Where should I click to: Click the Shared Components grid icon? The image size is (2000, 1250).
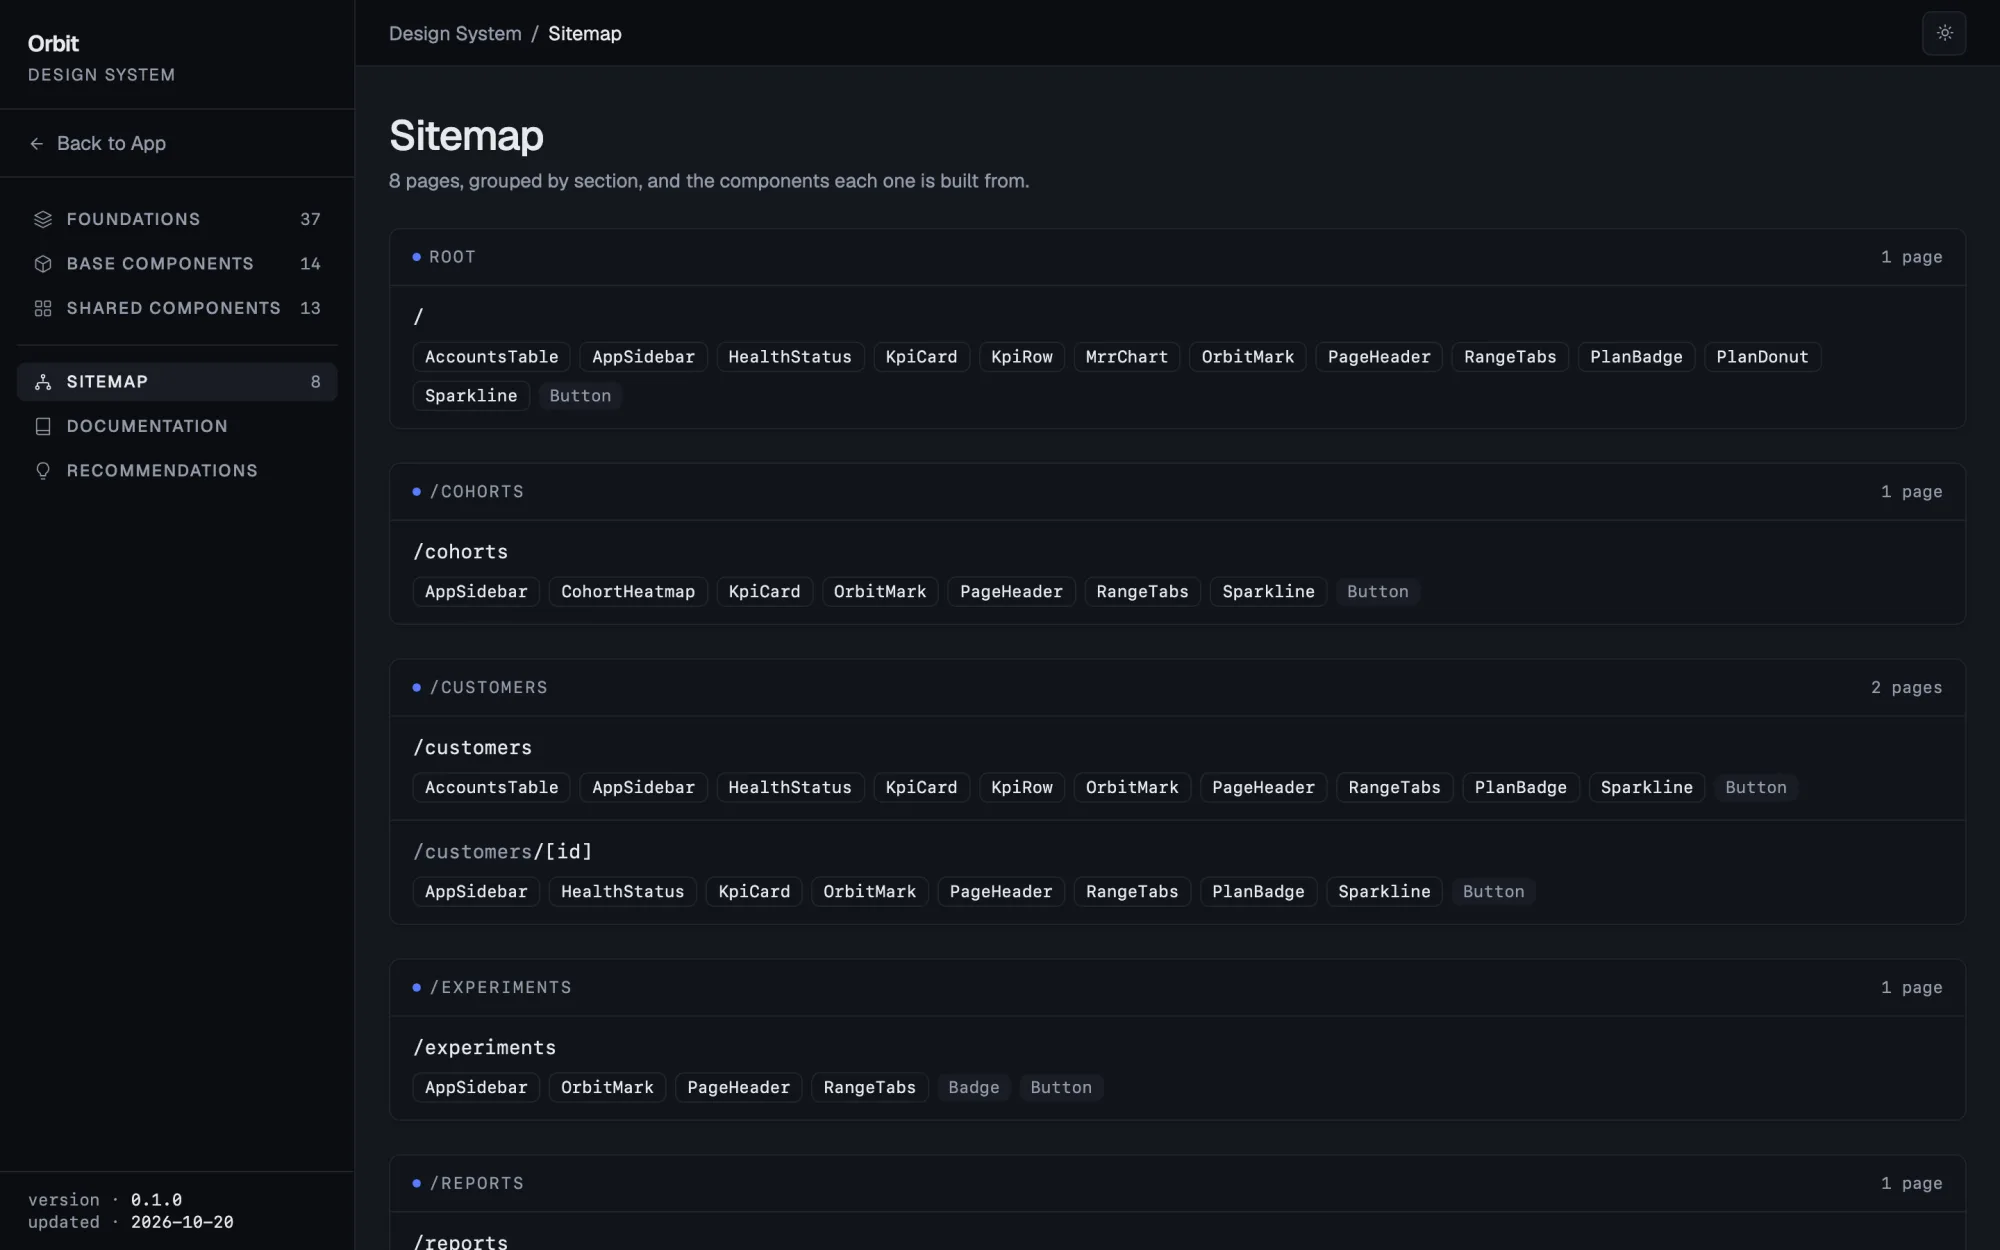43,308
